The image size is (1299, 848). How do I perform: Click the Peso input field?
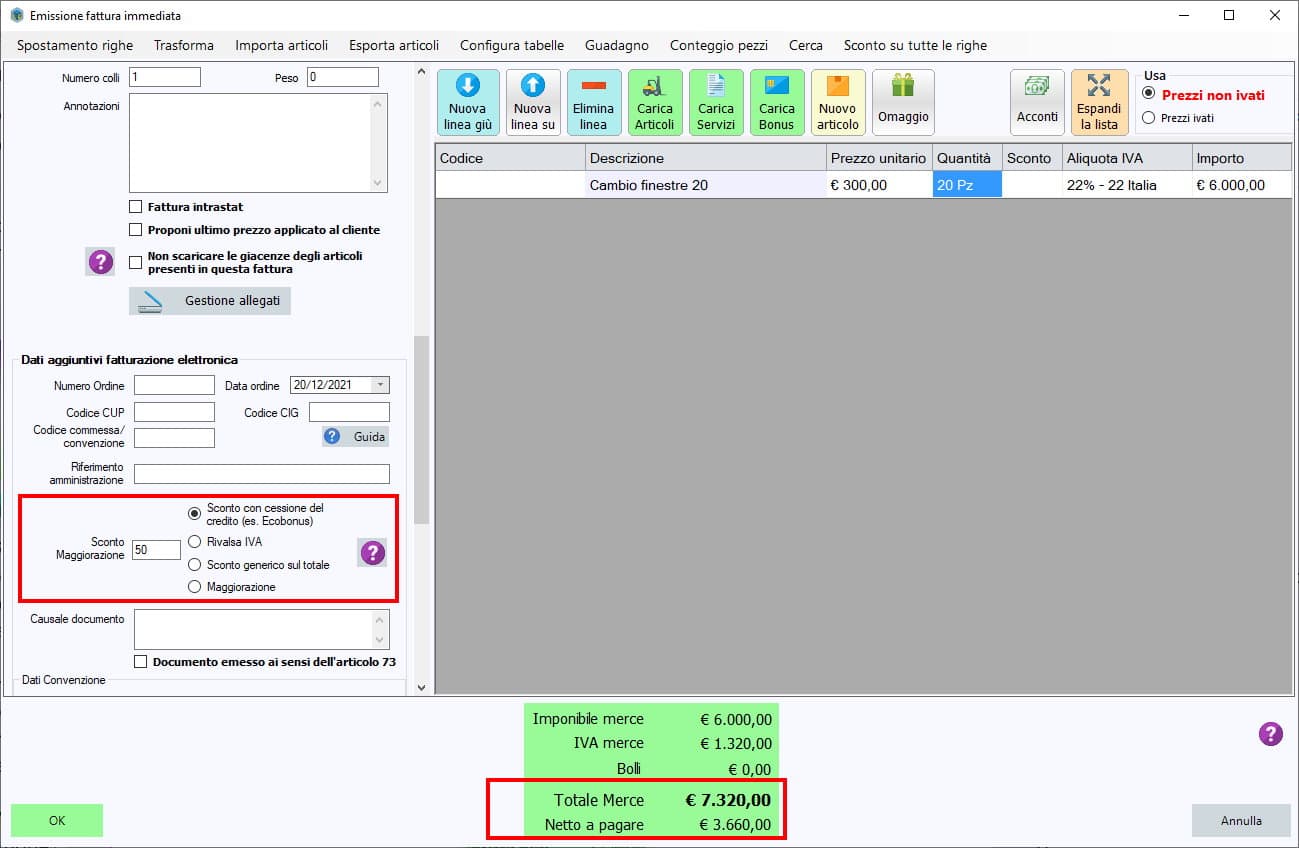coord(343,77)
